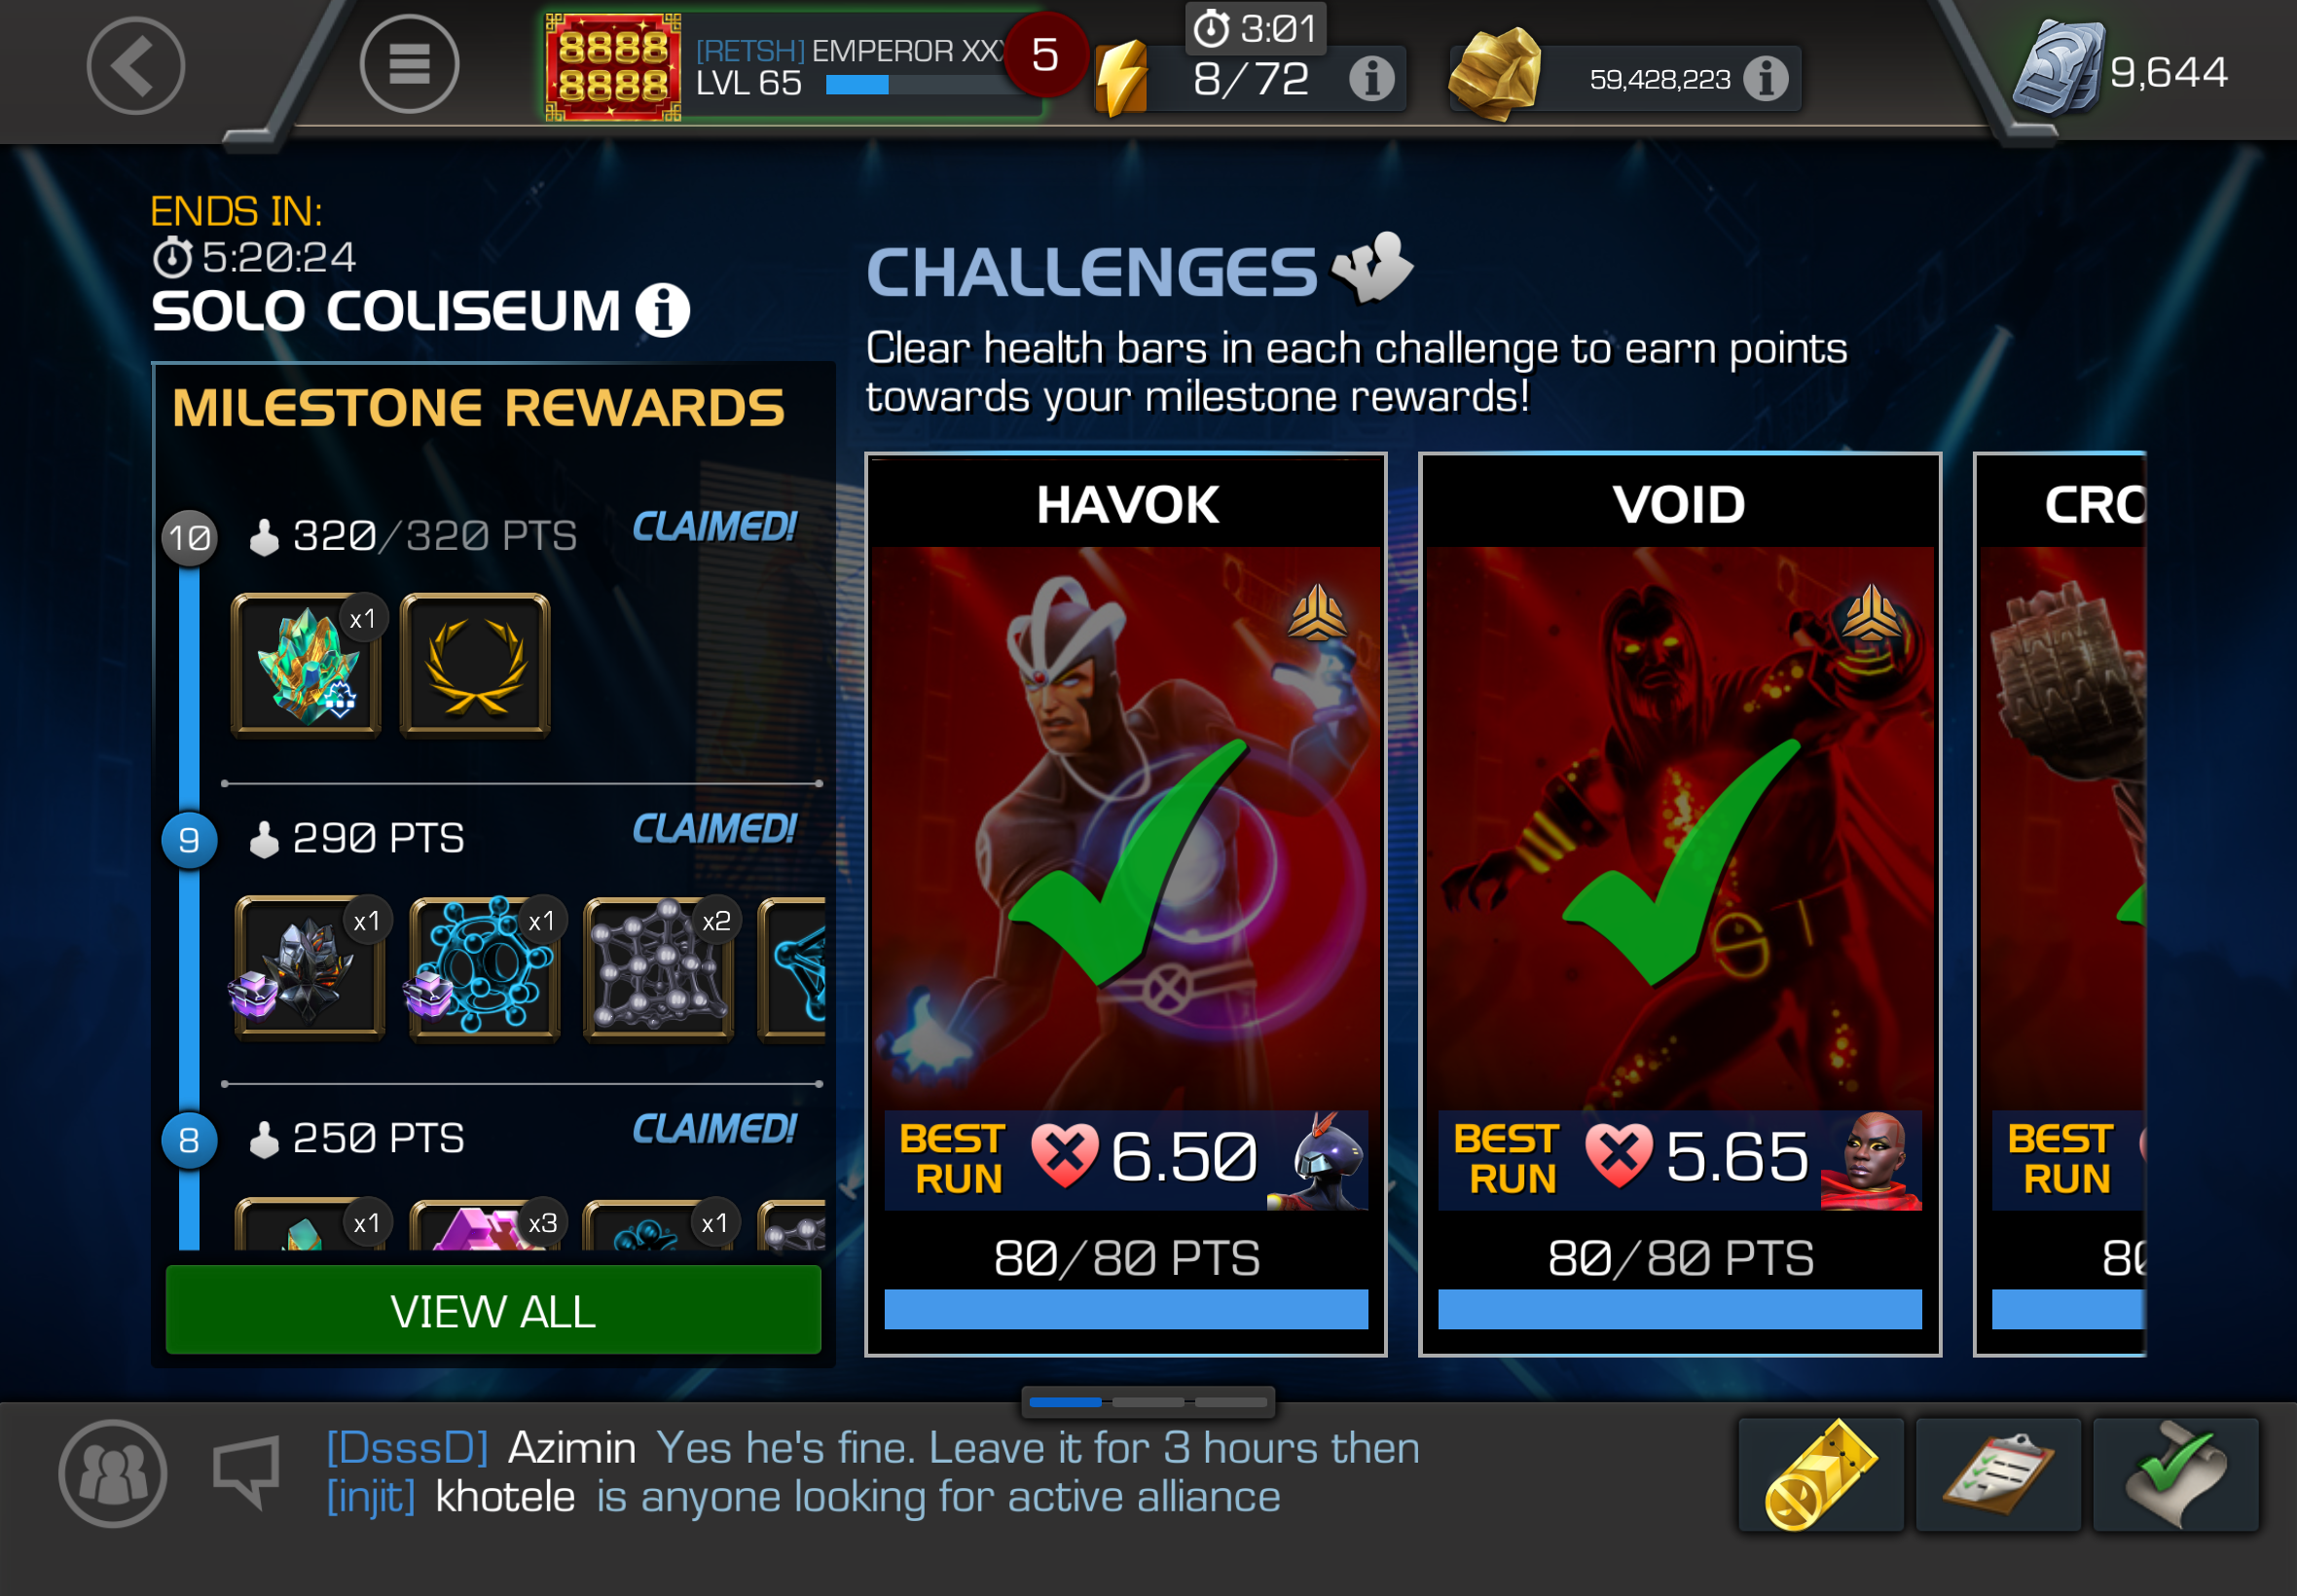Click the View All milestones button
Image resolution: width=2297 pixels, height=1596 pixels.
coord(493,1310)
